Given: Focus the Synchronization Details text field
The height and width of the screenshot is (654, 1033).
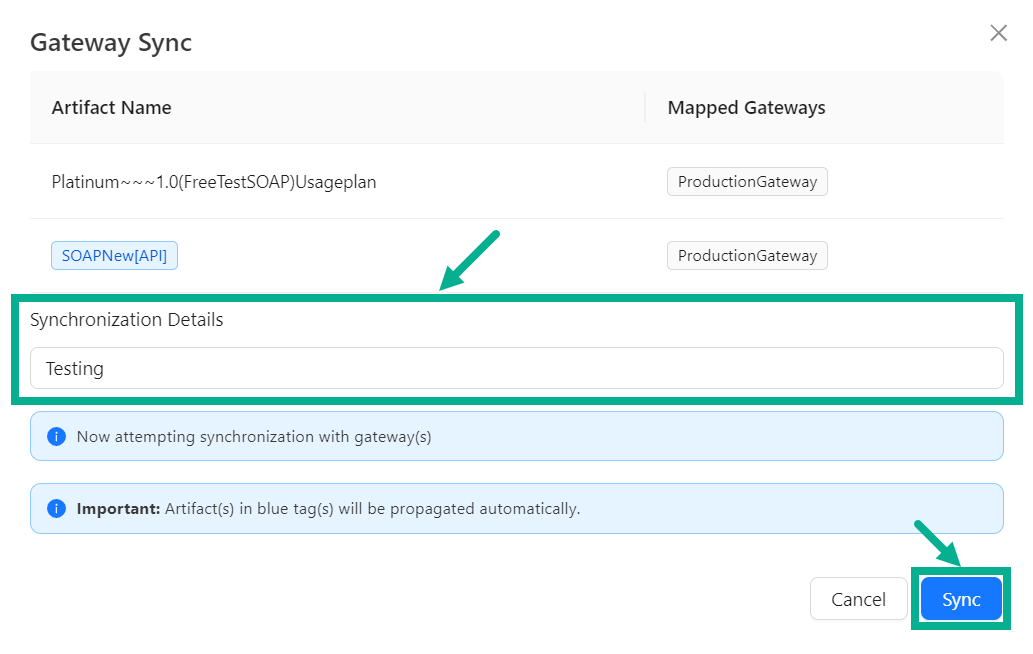Looking at the screenshot, I should pos(516,368).
